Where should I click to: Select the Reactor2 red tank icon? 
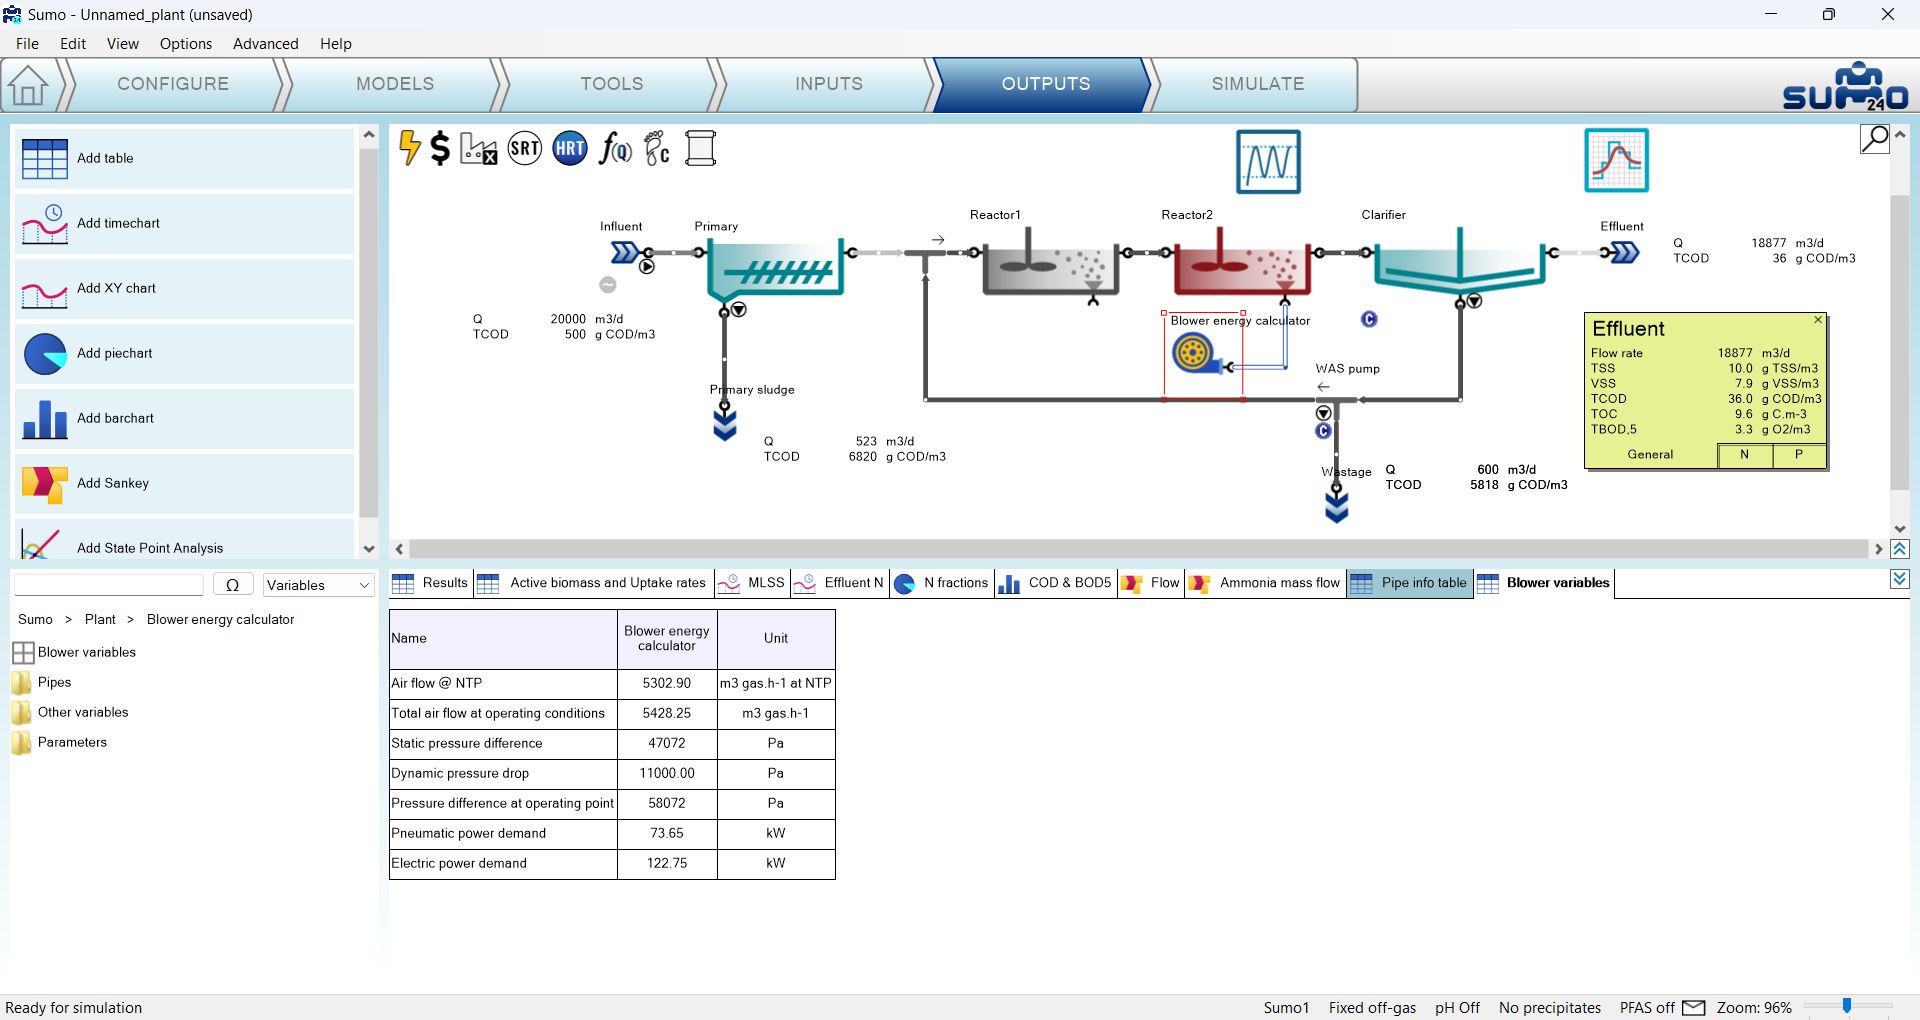pos(1240,263)
